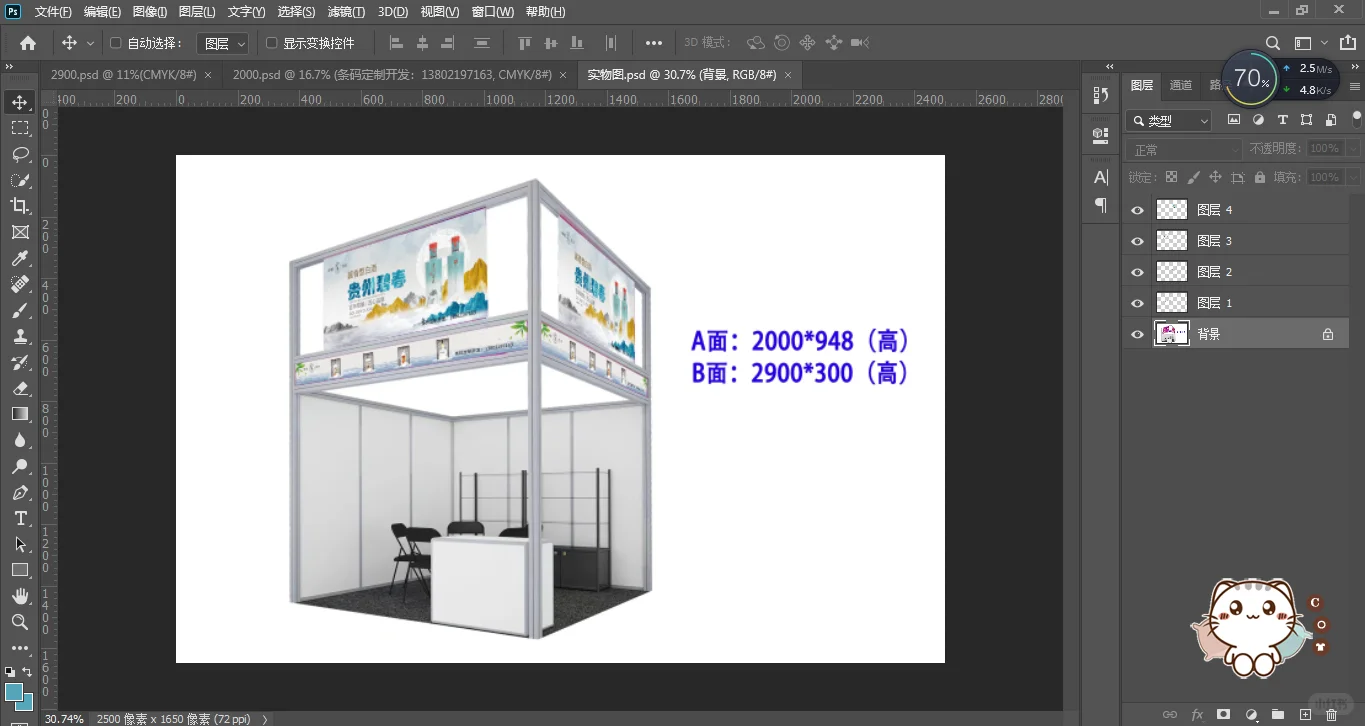Click the zoom percentage field 30.74%
This screenshot has width=1365, height=726.
(64, 719)
